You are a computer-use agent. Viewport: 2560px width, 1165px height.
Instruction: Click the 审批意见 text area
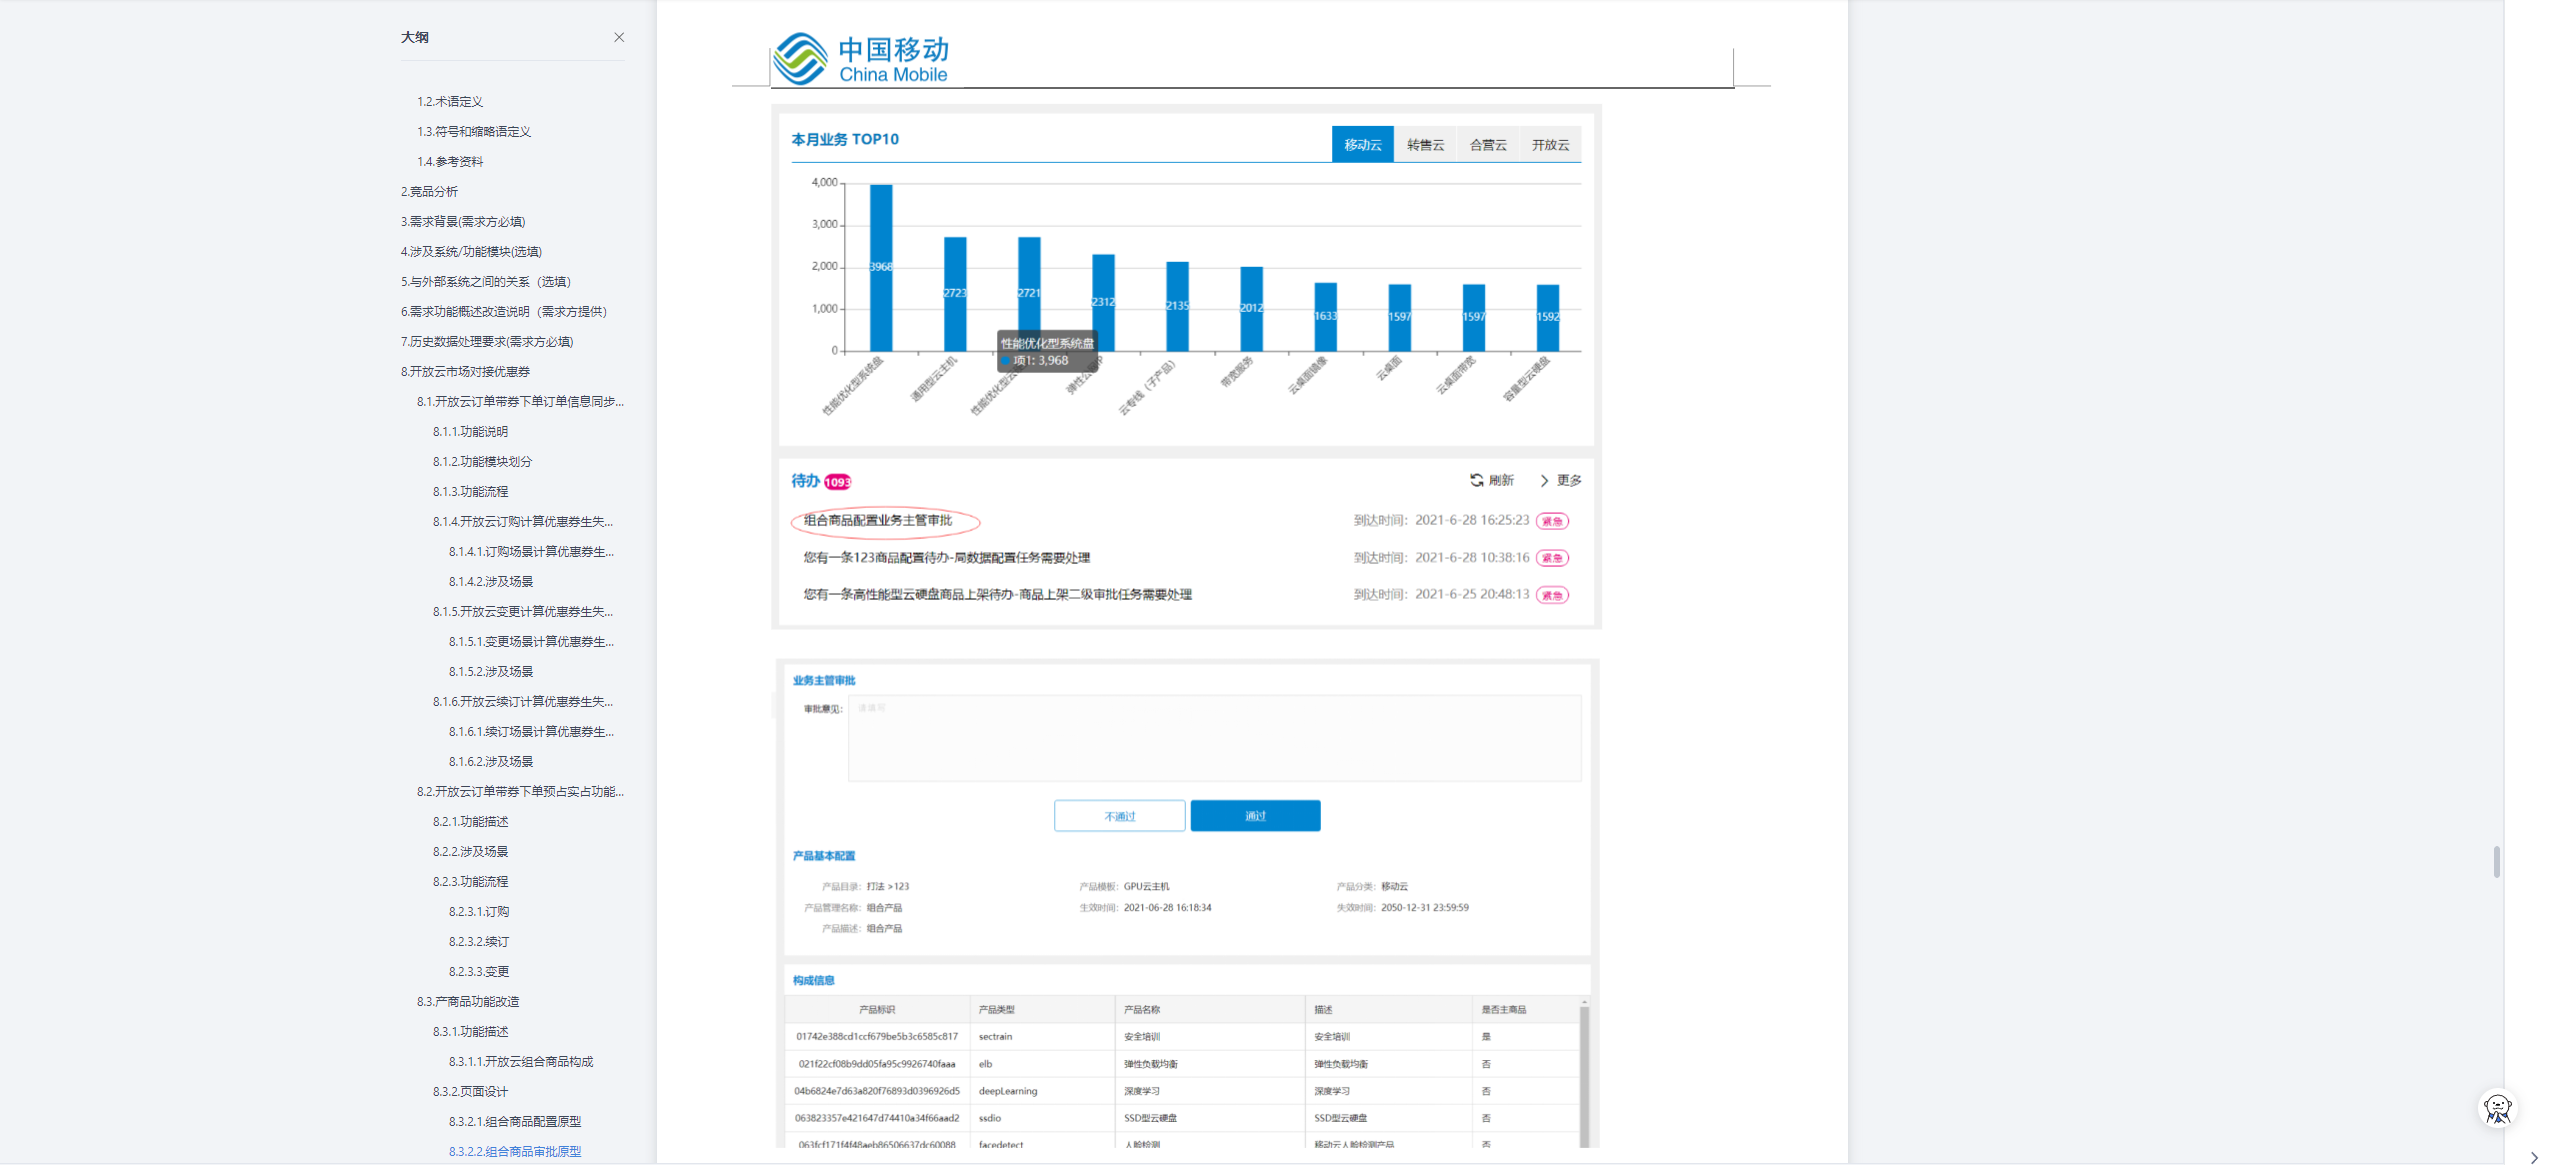pyautogui.click(x=1214, y=738)
